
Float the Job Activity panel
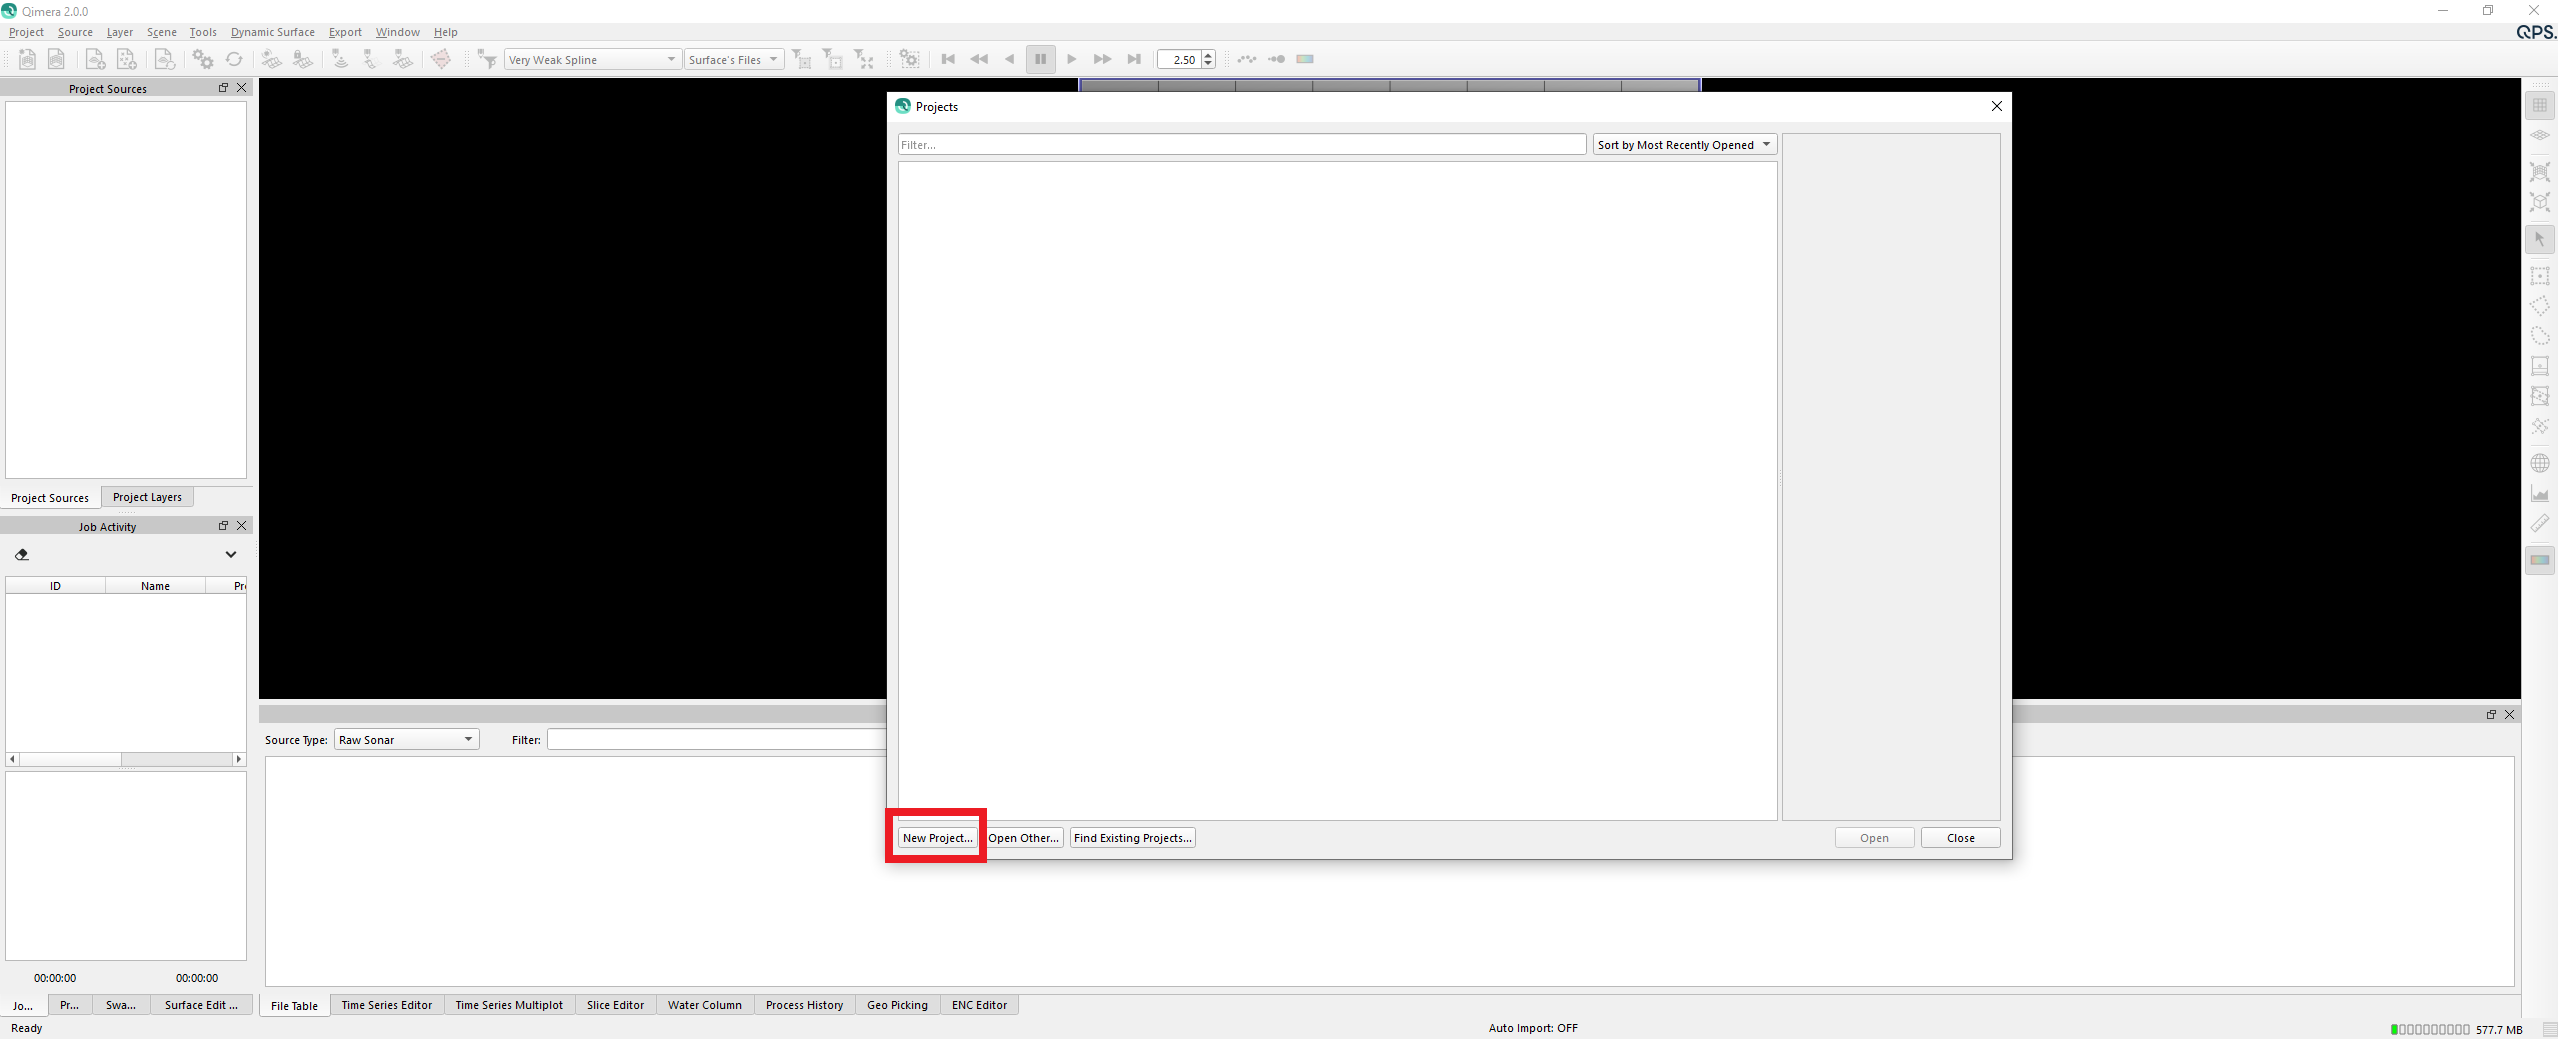224,526
